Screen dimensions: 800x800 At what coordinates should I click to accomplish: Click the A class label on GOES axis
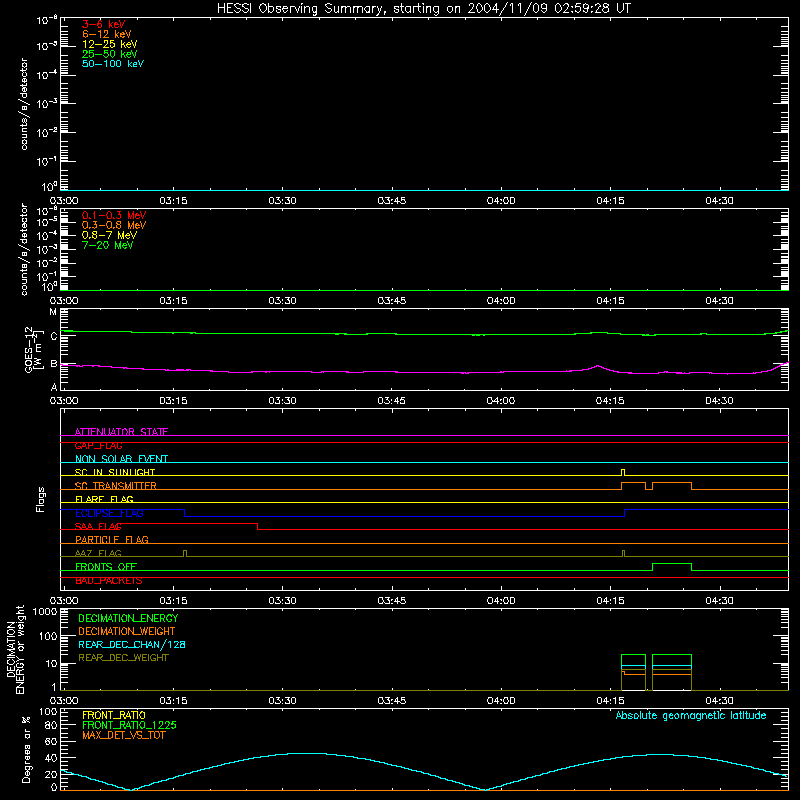tap(54, 387)
